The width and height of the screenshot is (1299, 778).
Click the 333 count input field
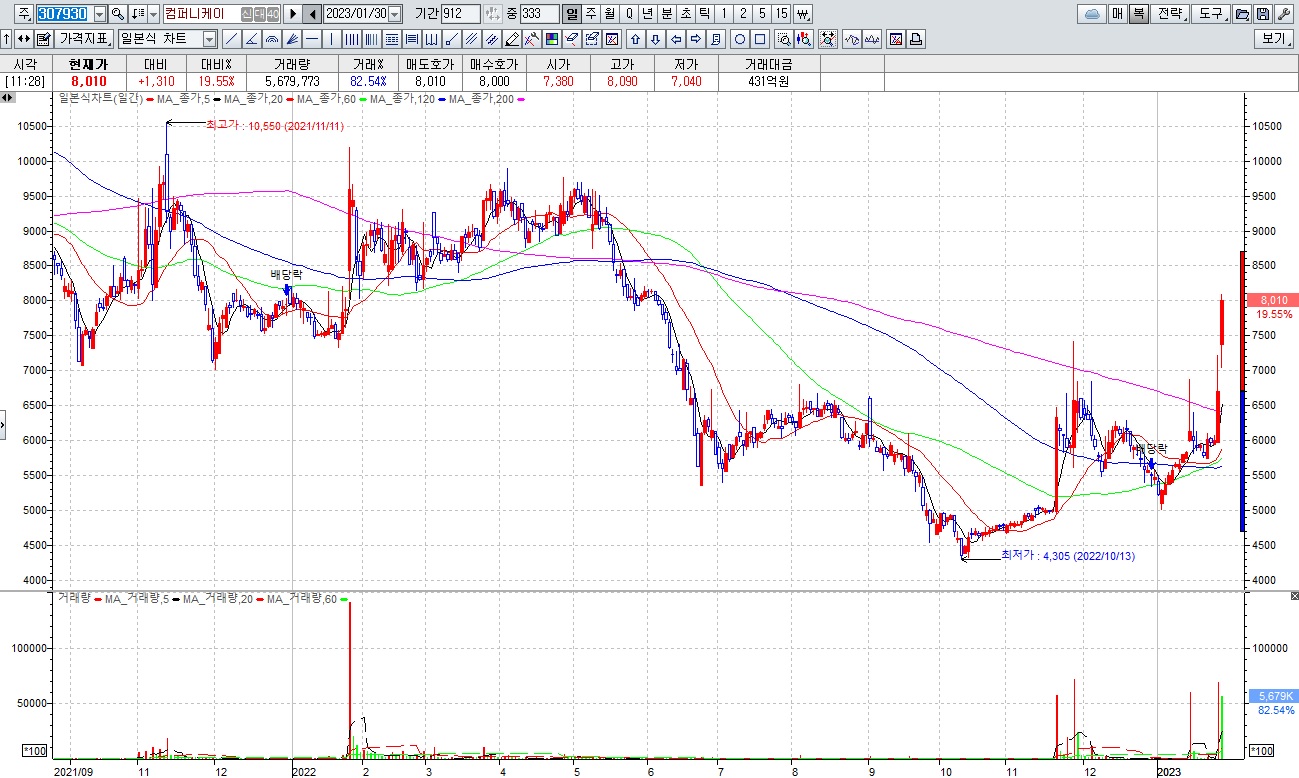click(x=539, y=14)
